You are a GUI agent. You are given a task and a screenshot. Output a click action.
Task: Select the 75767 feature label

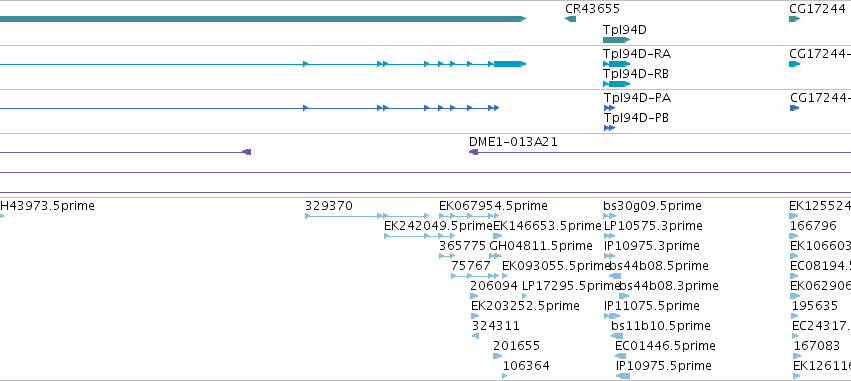point(471,266)
